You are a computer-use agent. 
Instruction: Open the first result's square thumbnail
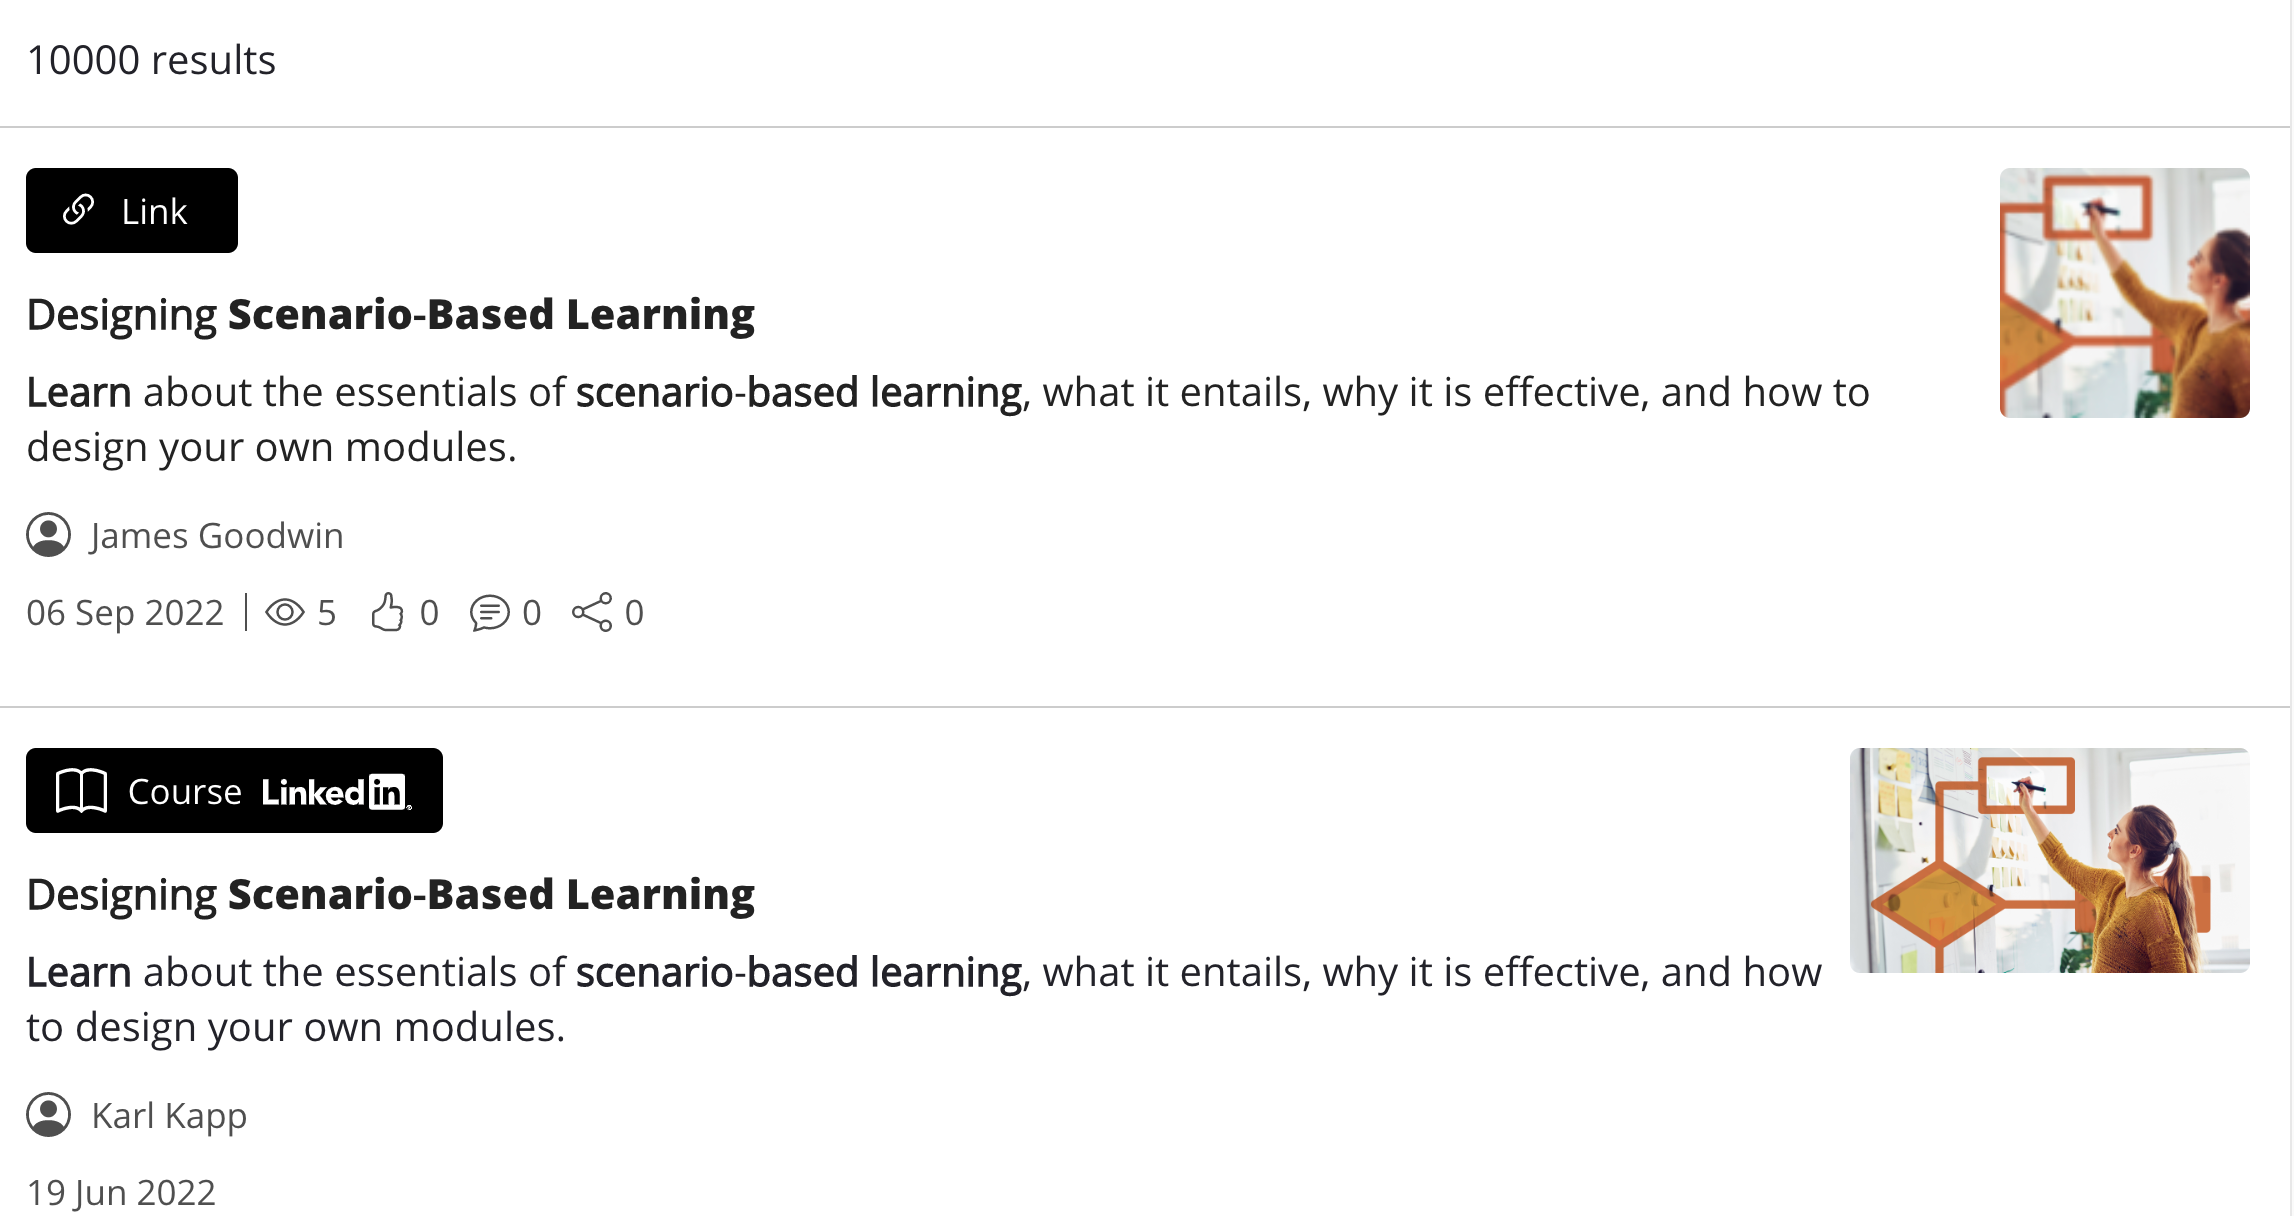(2124, 292)
